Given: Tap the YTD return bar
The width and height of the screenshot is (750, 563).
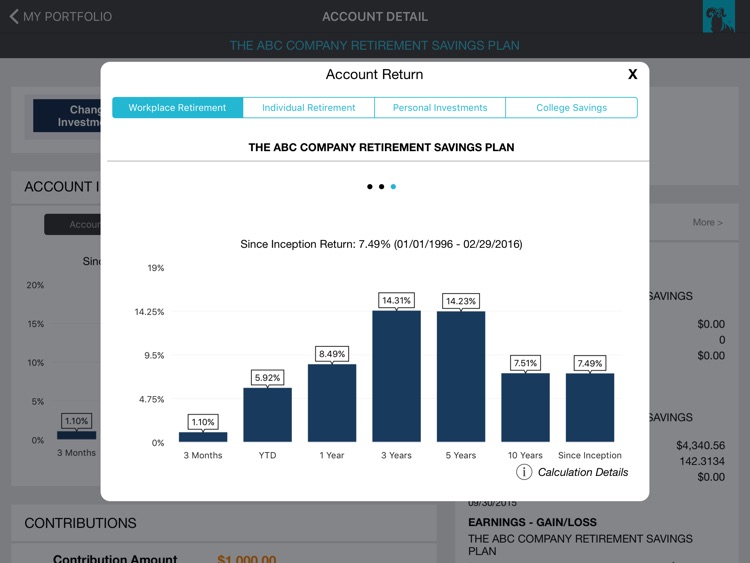Looking at the screenshot, I should click(x=267, y=415).
